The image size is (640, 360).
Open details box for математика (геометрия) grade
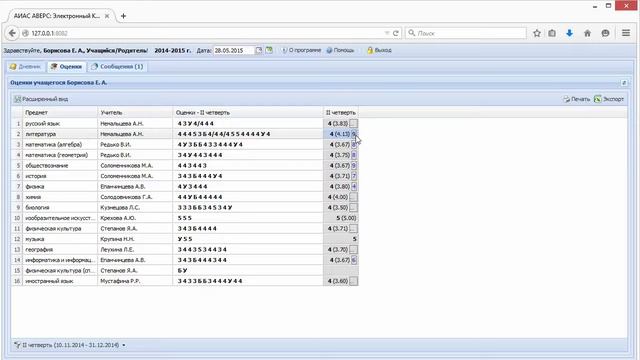point(354,155)
